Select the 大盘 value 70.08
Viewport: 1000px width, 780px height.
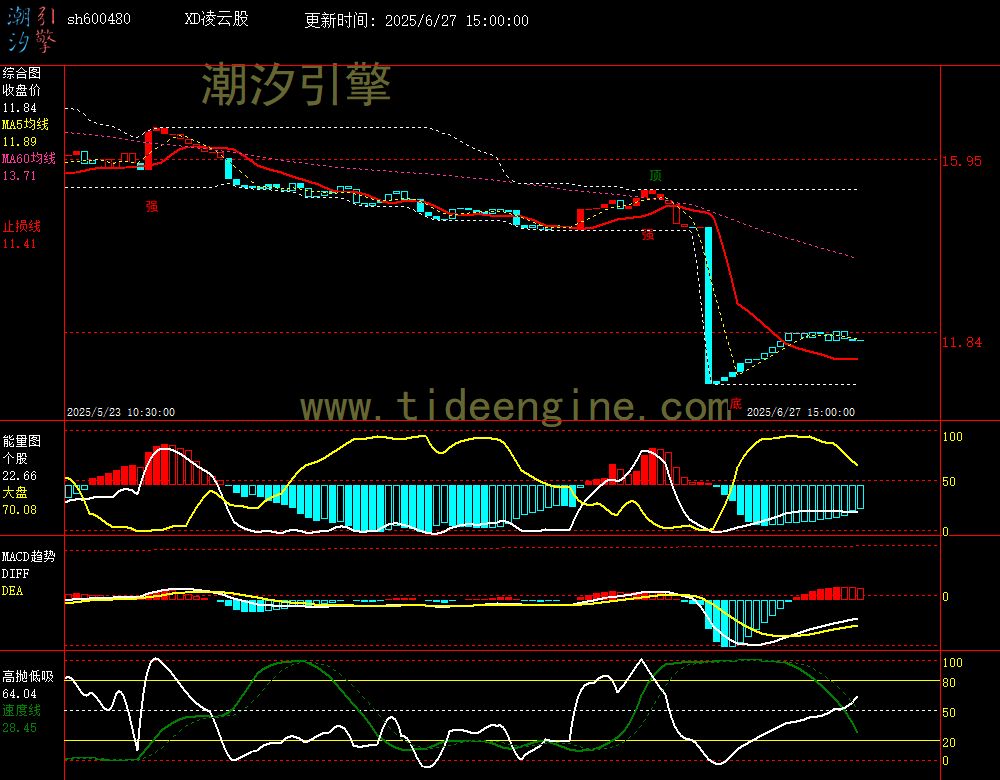click(x=20, y=510)
